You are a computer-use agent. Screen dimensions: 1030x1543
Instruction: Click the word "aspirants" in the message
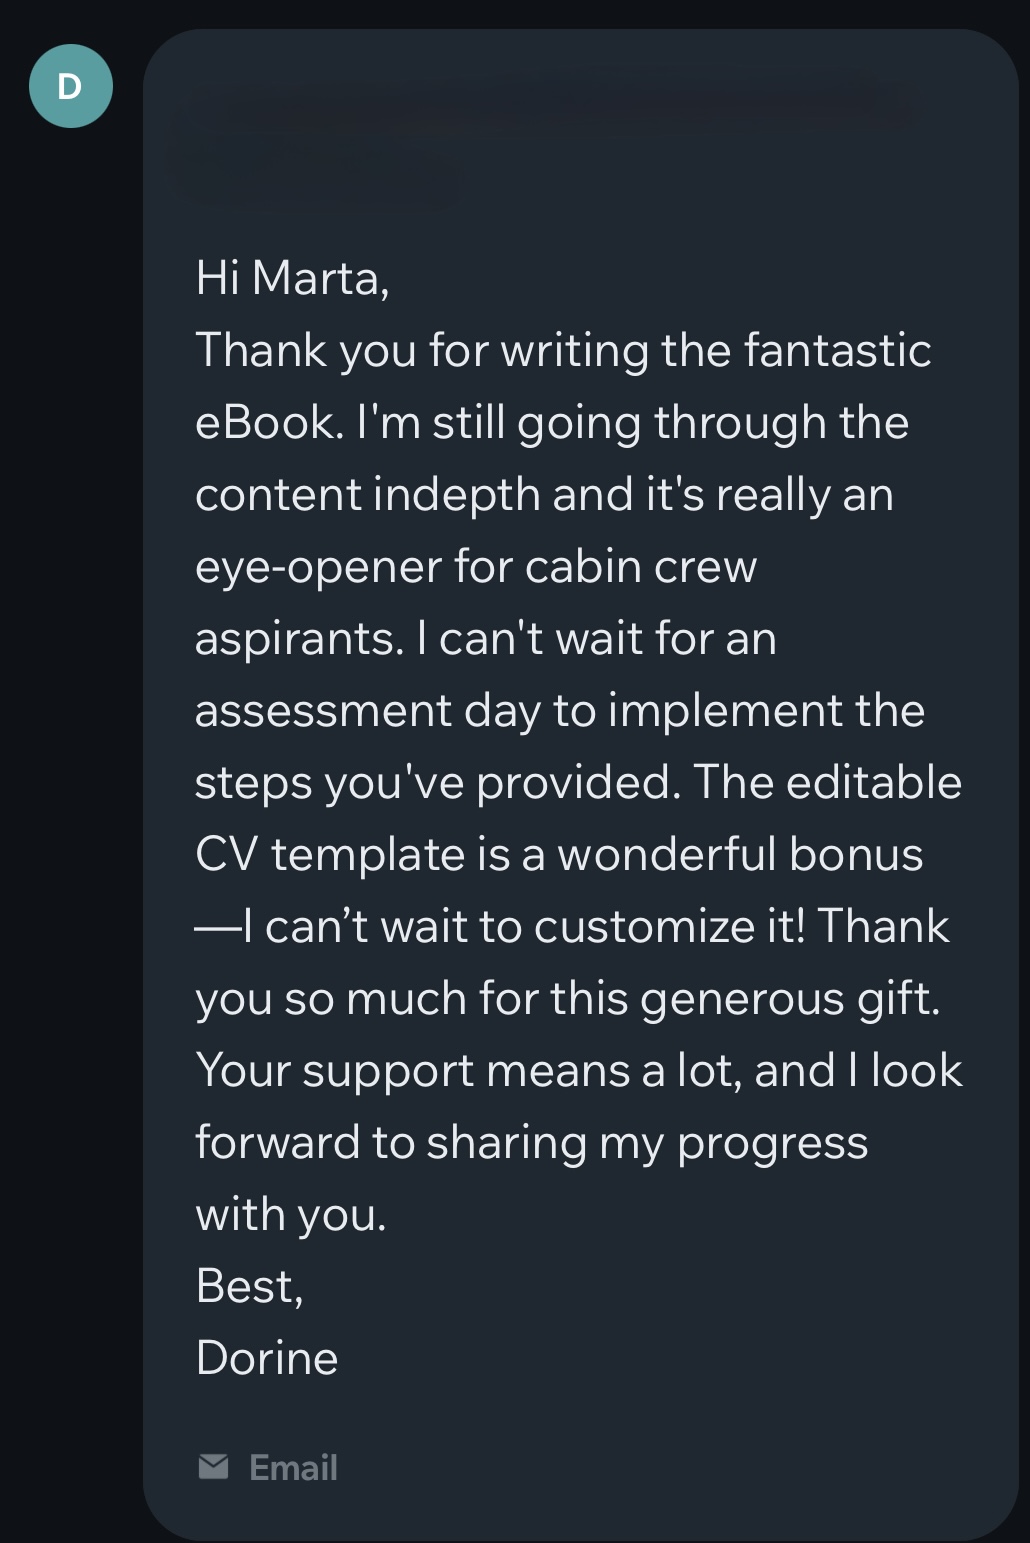(296, 638)
